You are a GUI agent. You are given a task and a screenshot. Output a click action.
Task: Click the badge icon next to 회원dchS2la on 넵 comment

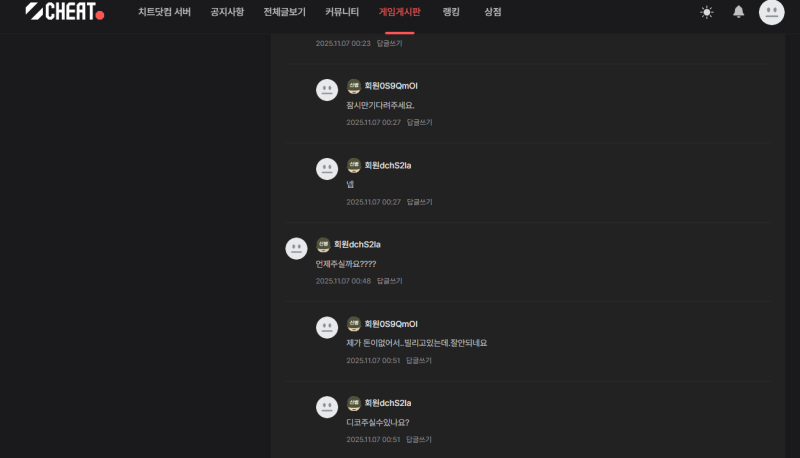[354, 165]
